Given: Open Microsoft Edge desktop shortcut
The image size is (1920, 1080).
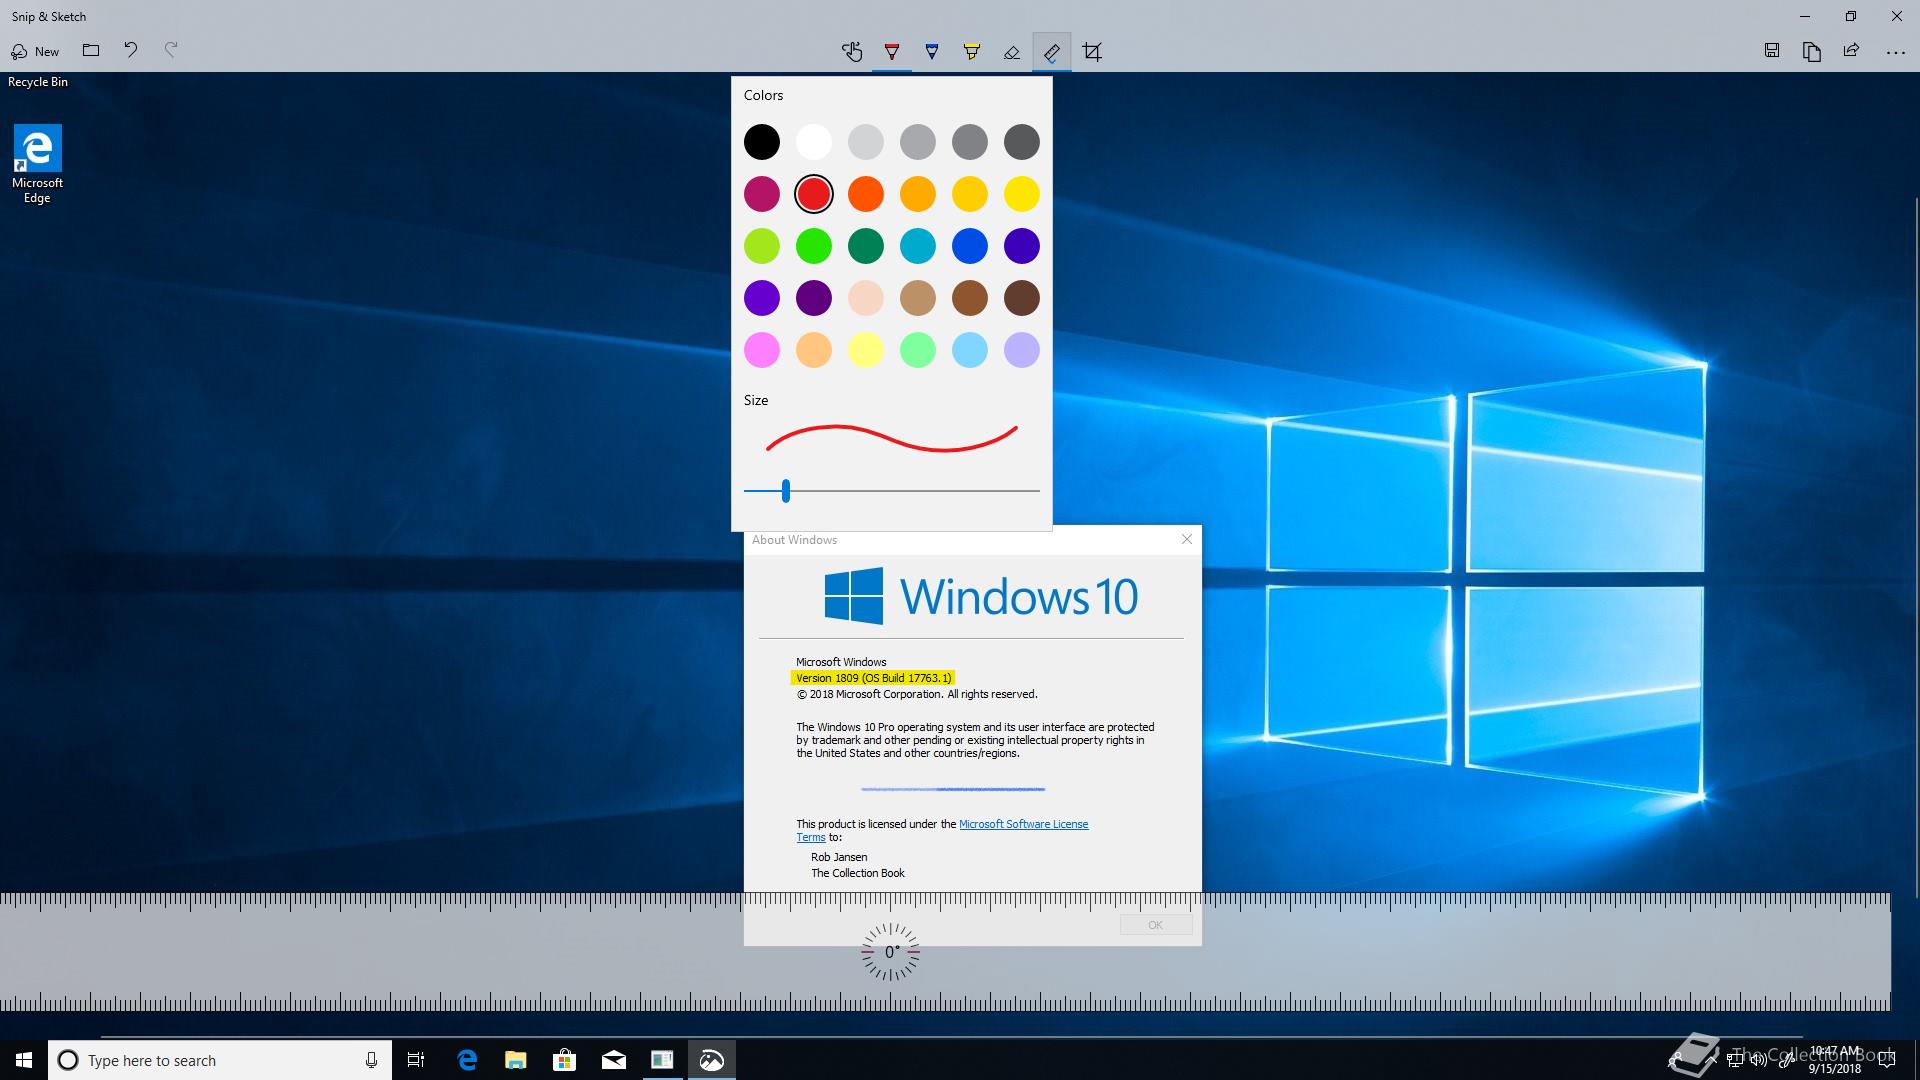Looking at the screenshot, I should 37,164.
